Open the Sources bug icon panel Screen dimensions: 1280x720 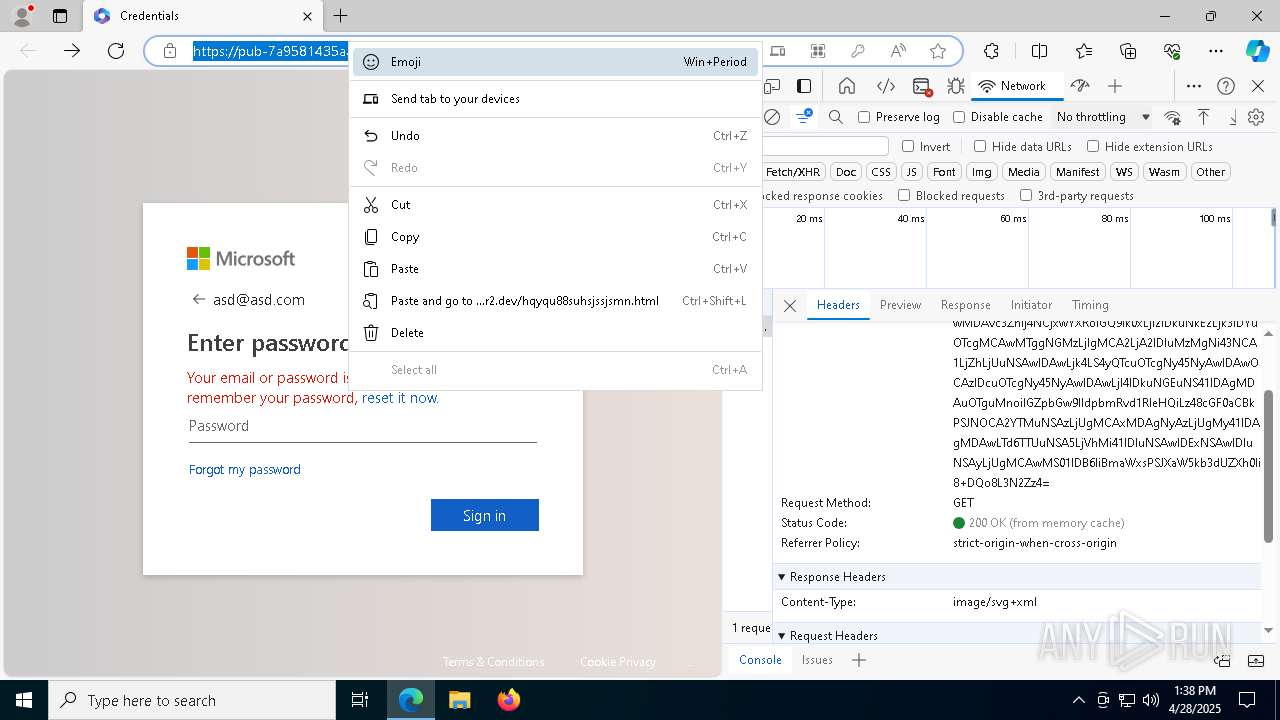point(956,86)
